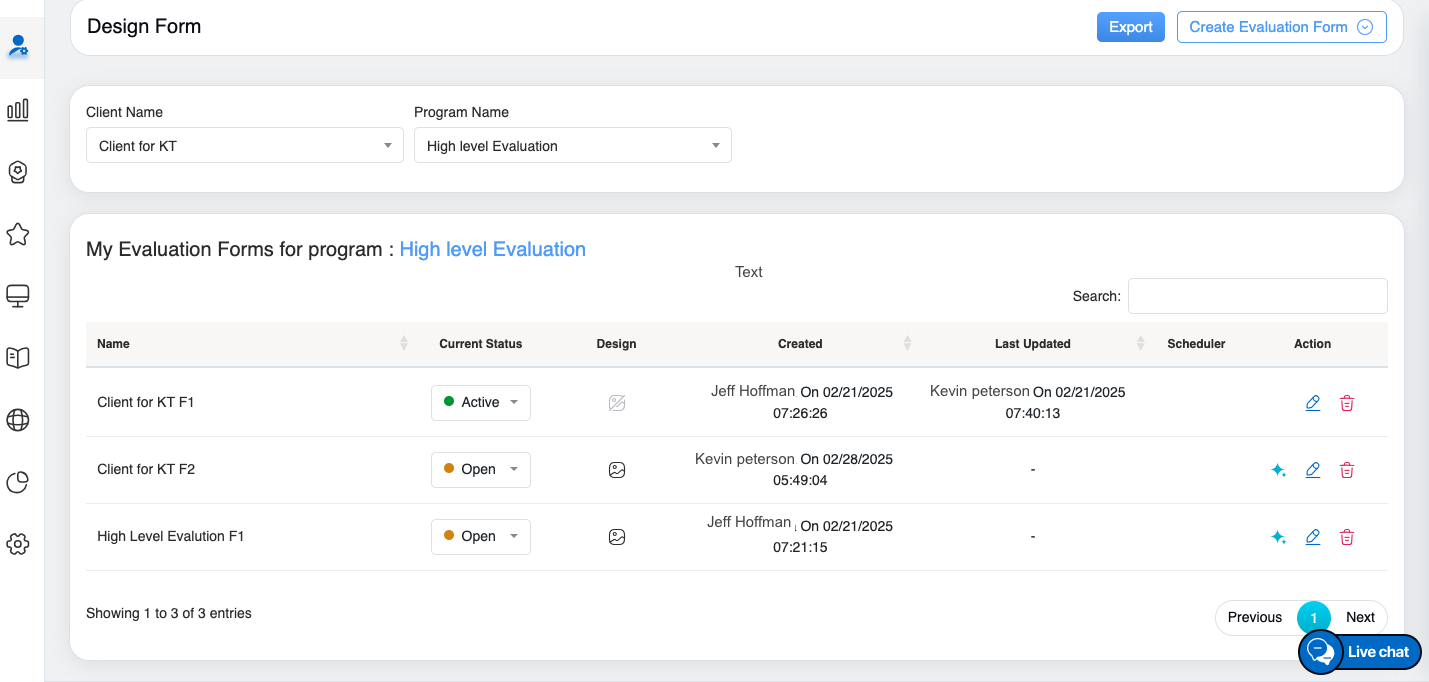Image resolution: width=1429 pixels, height=682 pixels.
Task: Expand the Client Name dropdown
Action: click(x=244, y=146)
